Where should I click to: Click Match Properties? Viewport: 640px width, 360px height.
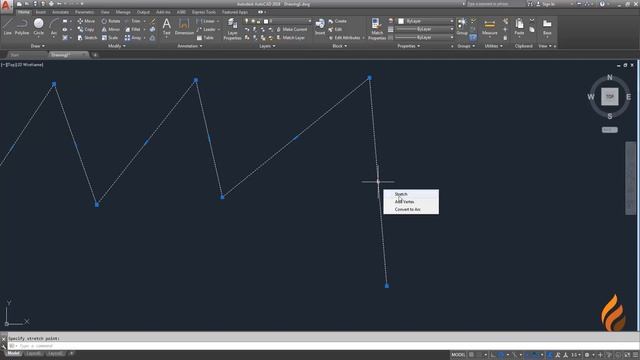pyautogui.click(x=377, y=29)
